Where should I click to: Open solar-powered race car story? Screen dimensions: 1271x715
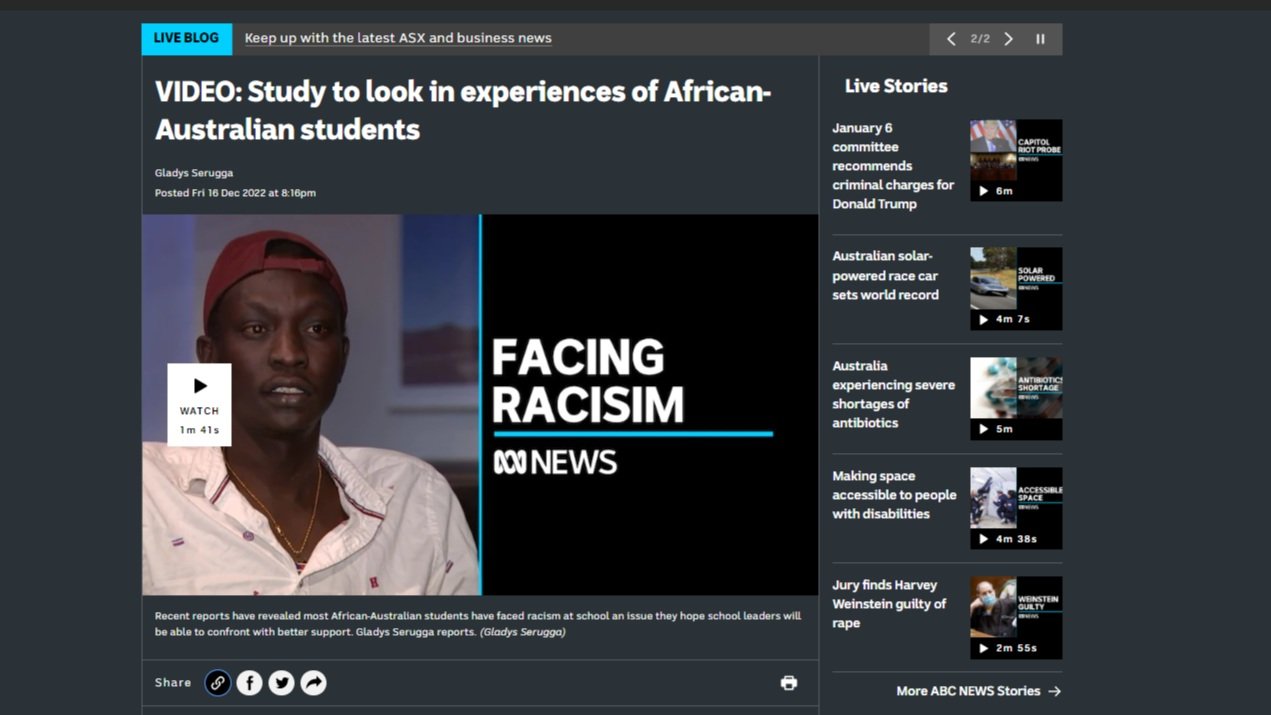[887, 275]
